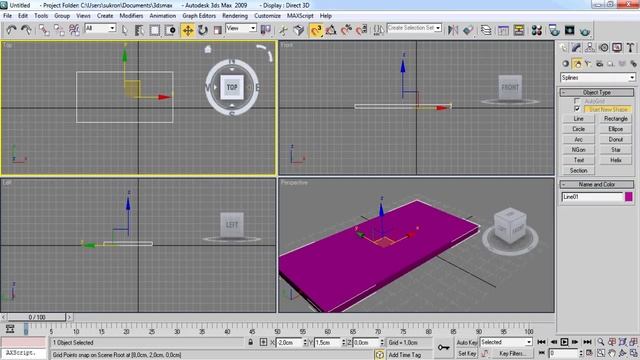This screenshot has width=640, height=360.
Task: Click the Use Pivot Point Center icon
Action: coord(266,30)
